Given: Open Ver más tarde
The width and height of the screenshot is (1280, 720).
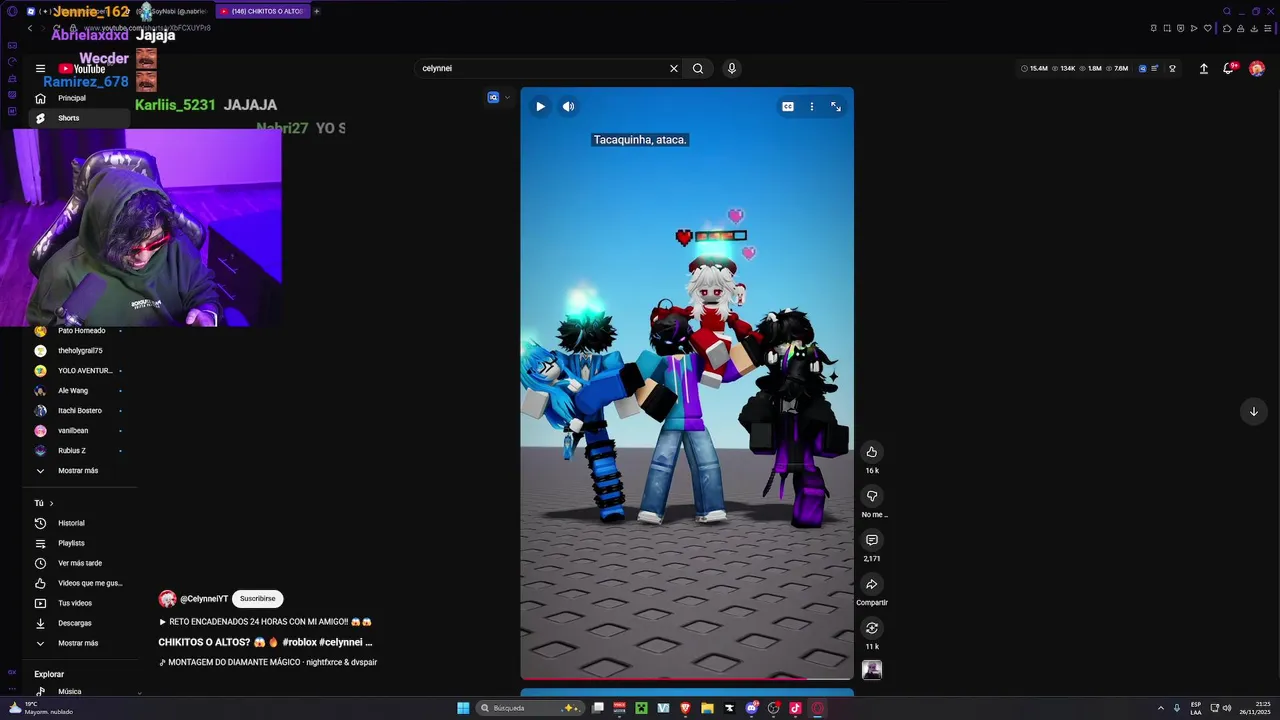Looking at the screenshot, I should pos(78,563).
